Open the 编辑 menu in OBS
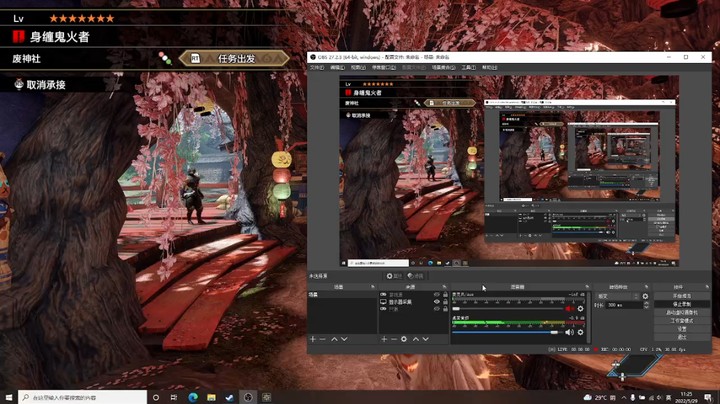Viewport: 720px width, 404px height. pyautogui.click(x=337, y=67)
